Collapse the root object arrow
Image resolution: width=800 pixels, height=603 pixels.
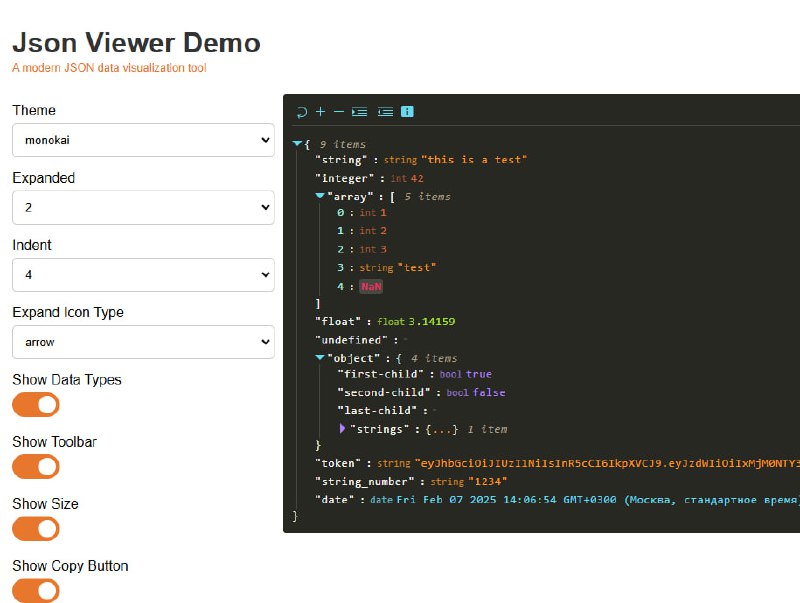pos(297,144)
